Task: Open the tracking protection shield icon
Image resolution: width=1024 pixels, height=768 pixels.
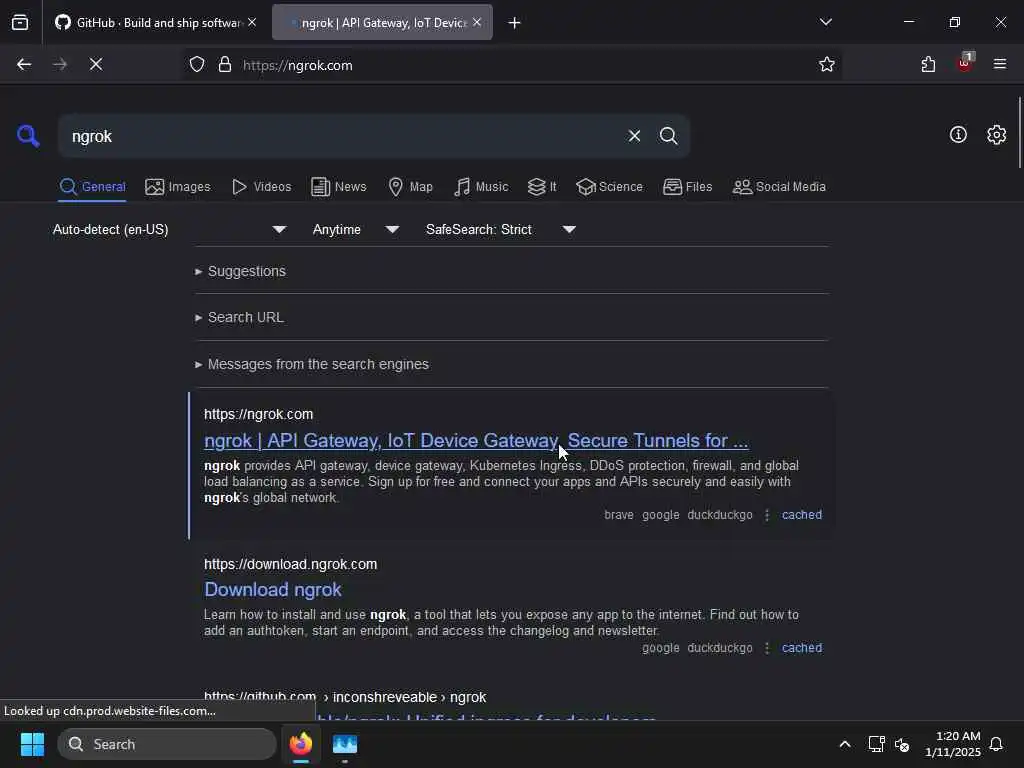Action: point(197,65)
